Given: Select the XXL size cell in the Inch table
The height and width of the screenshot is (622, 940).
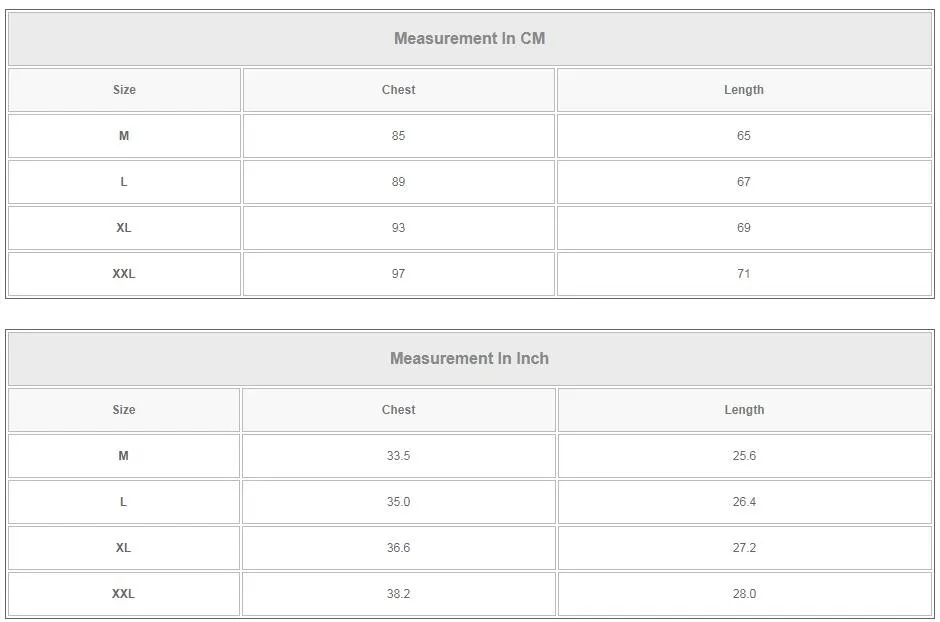Looking at the screenshot, I should (123, 594).
